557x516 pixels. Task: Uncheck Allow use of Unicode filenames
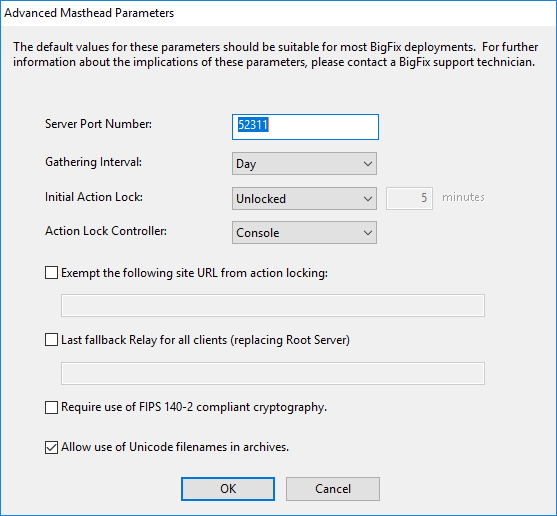[52, 447]
